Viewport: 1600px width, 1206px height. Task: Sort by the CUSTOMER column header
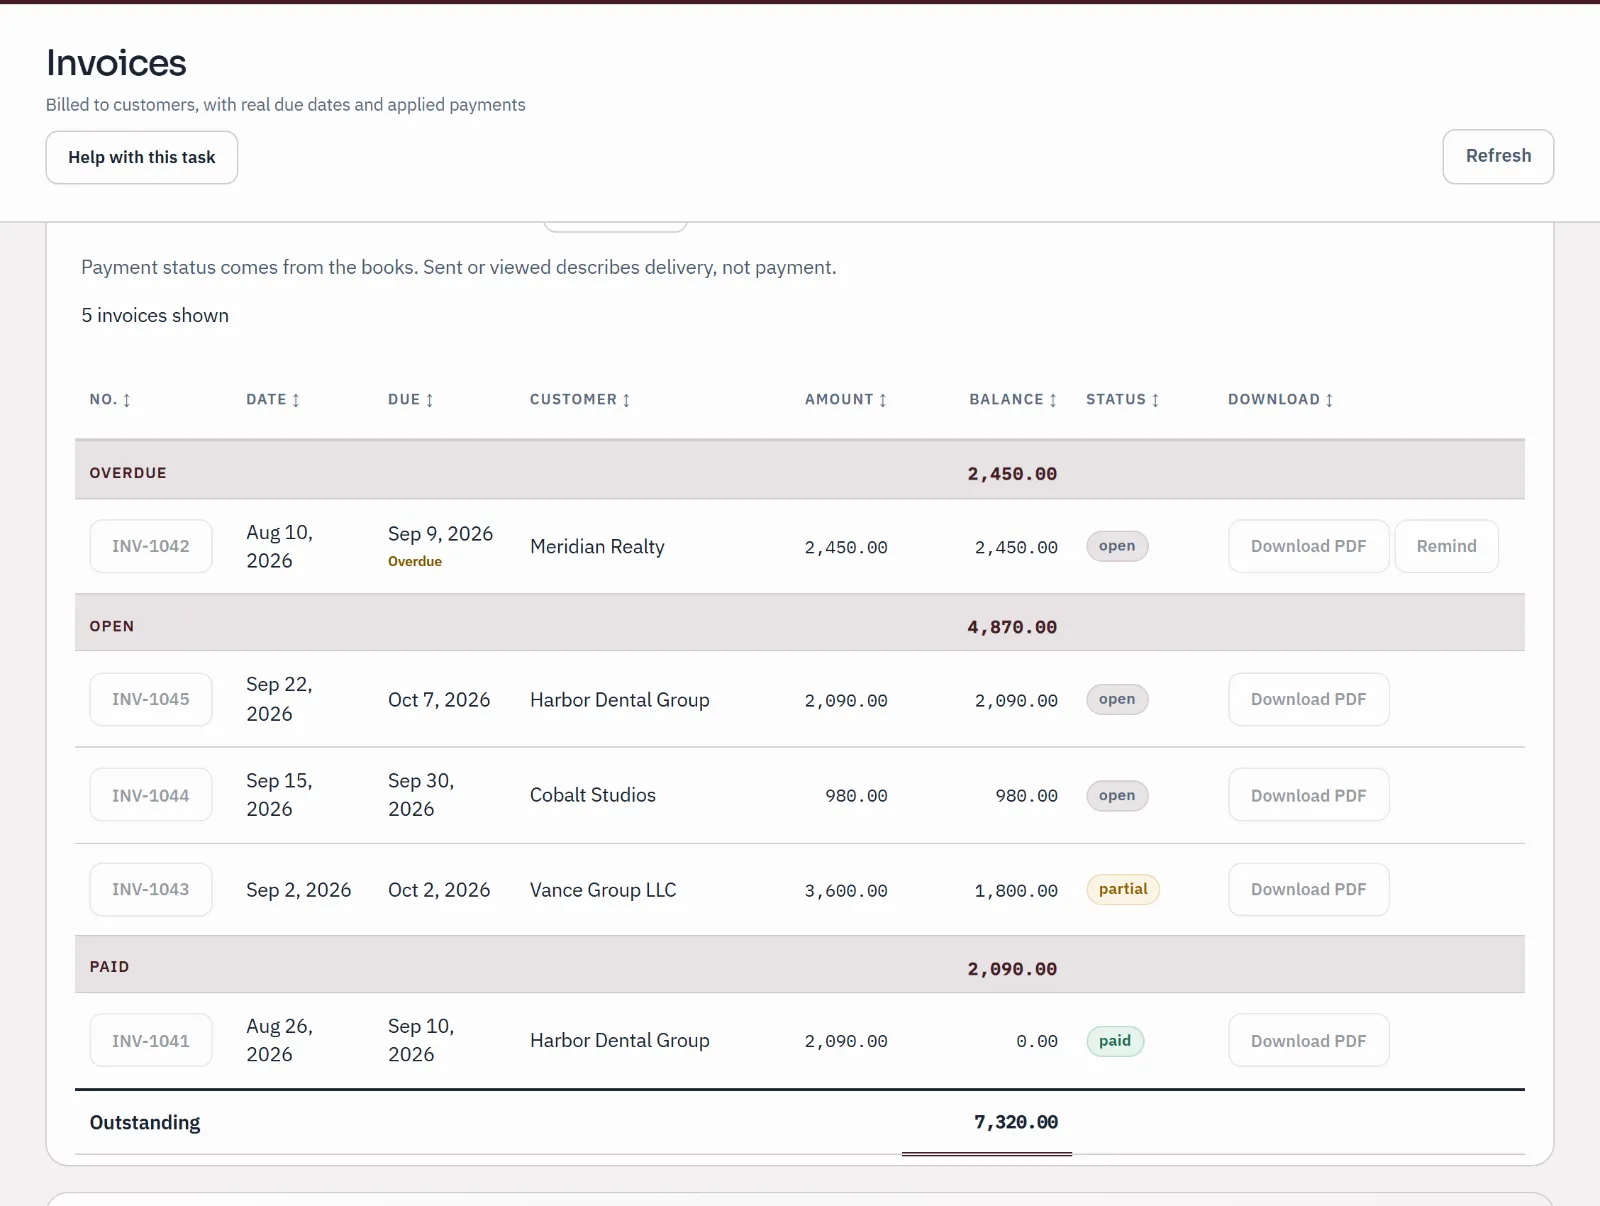(x=580, y=399)
